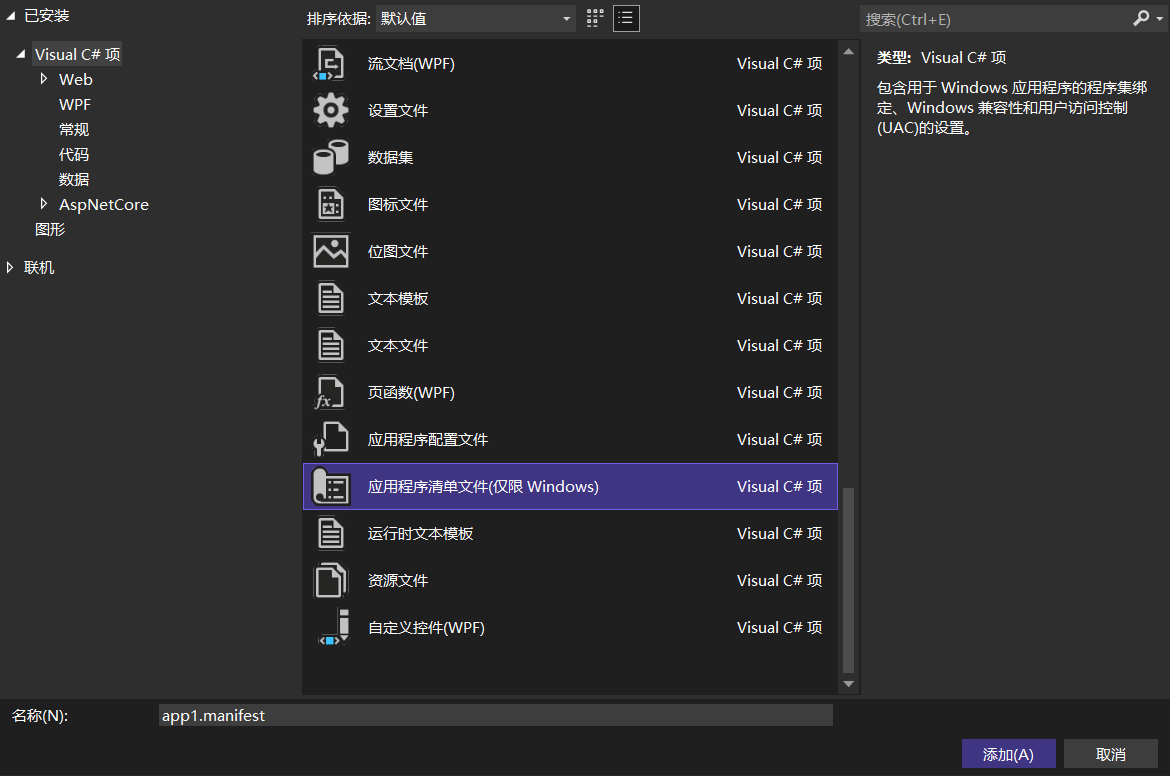Viewport: 1170px width, 776px height.
Task: Expand the AspNetCore tree node
Action: tap(43, 204)
